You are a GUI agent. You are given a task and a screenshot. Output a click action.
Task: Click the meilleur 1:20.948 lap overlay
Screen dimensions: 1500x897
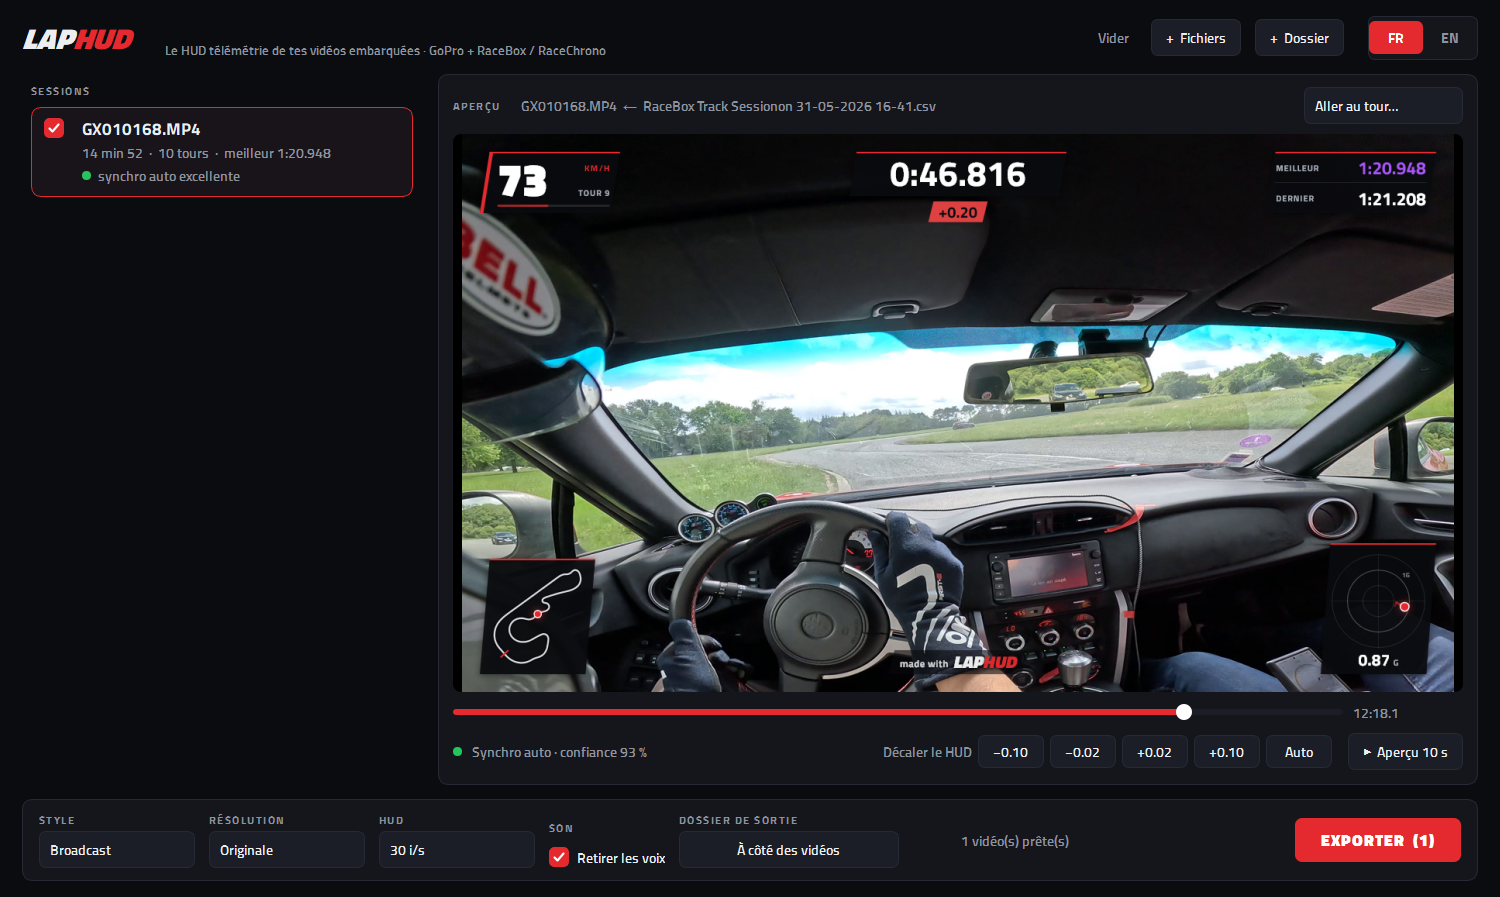pos(1351,168)
